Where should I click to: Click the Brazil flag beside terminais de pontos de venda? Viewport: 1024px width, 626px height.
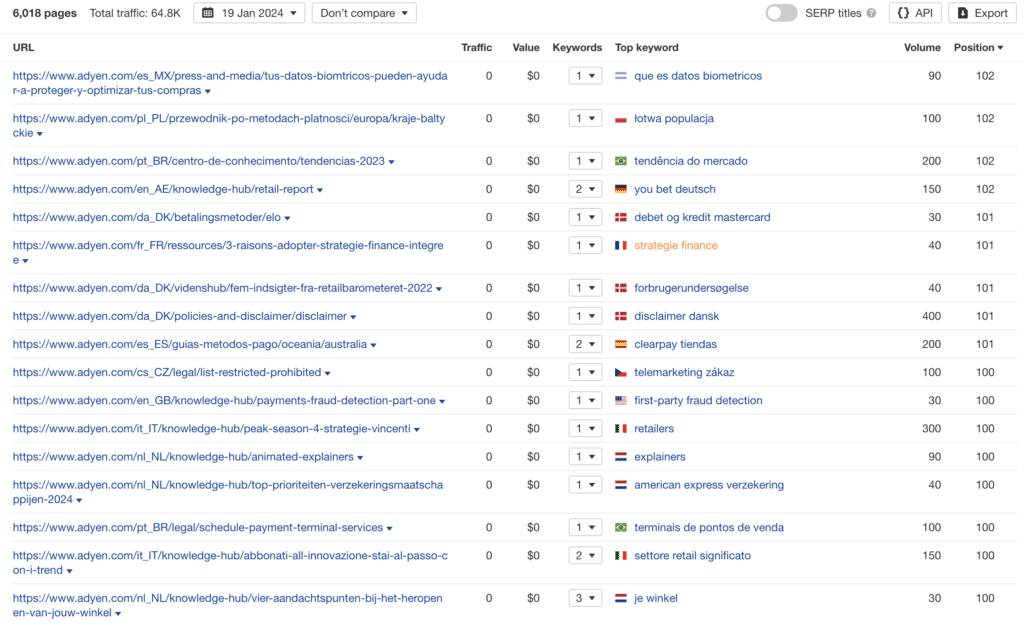pyautogui.click(x=620, y=527)
